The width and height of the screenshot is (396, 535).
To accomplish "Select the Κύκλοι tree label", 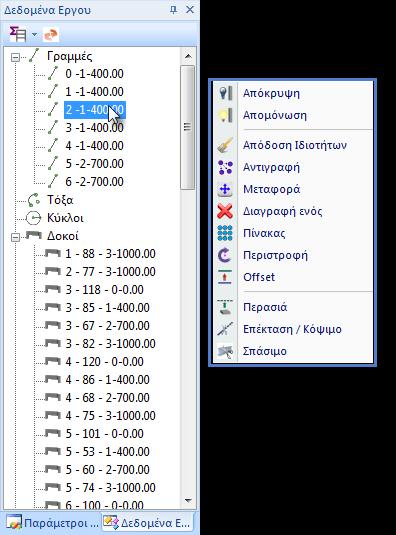I will click(x=65, y=218).
